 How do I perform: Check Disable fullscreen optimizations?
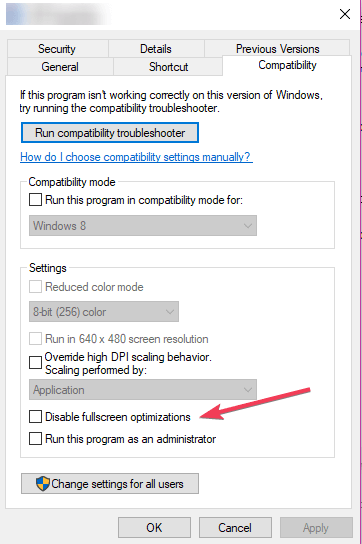coord(35,416)
